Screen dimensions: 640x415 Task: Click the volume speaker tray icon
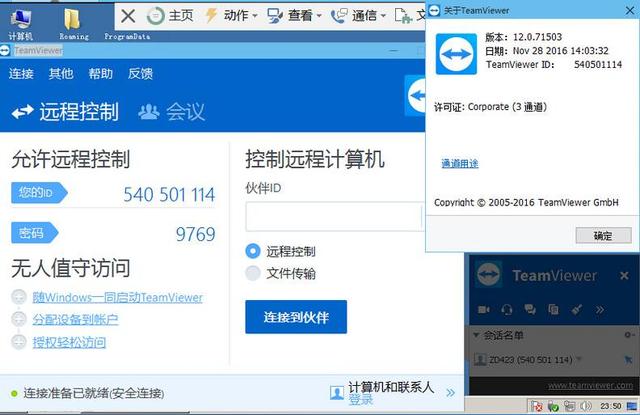586,406
